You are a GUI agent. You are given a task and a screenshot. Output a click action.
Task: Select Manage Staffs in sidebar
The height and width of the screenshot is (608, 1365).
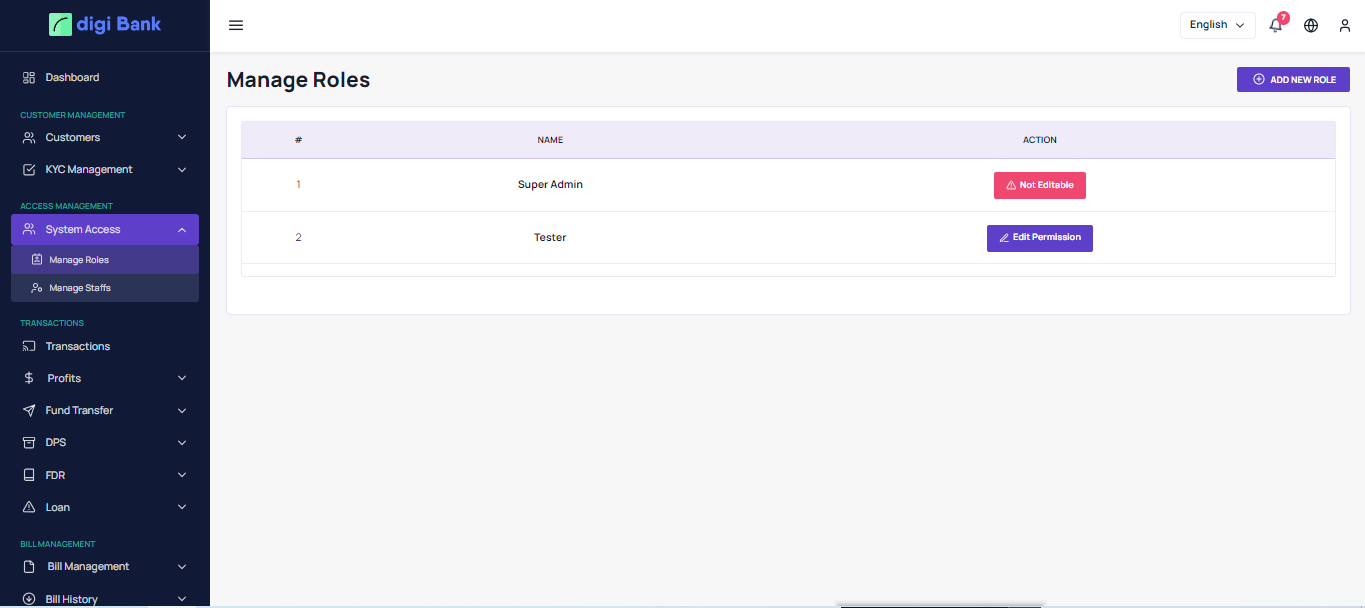[80, 288]
